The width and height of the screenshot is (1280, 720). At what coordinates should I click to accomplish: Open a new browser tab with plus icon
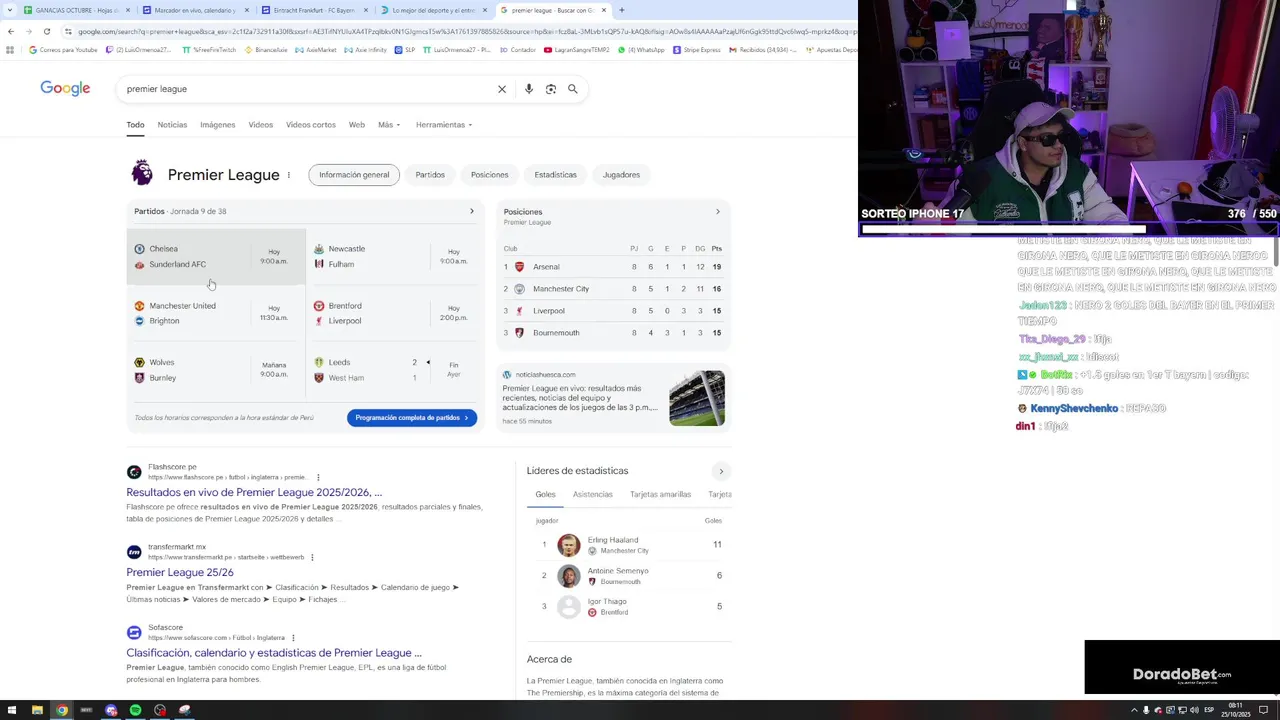[x=622, y=10]
